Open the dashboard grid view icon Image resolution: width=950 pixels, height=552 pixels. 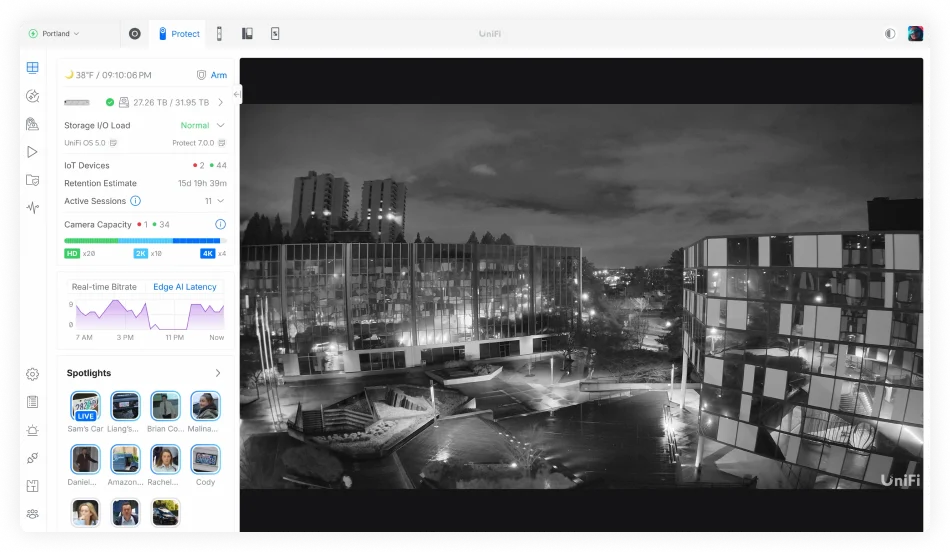(x=33, y=67)
